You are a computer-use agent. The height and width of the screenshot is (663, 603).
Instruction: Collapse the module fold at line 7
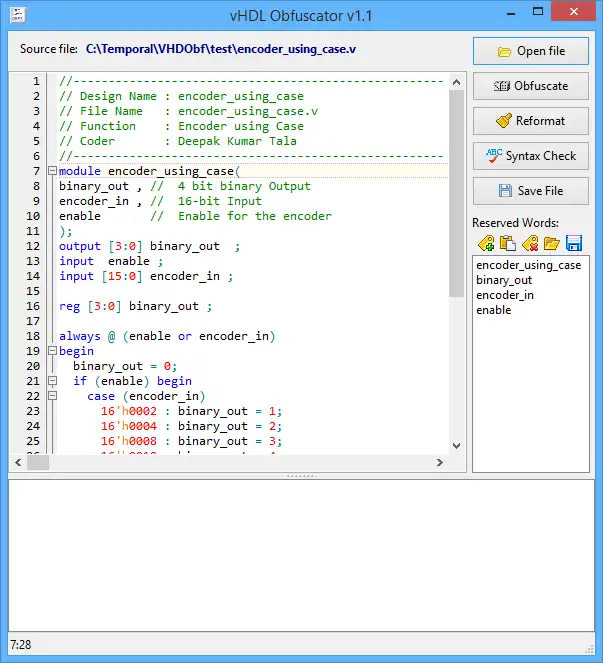click(52, 171)
